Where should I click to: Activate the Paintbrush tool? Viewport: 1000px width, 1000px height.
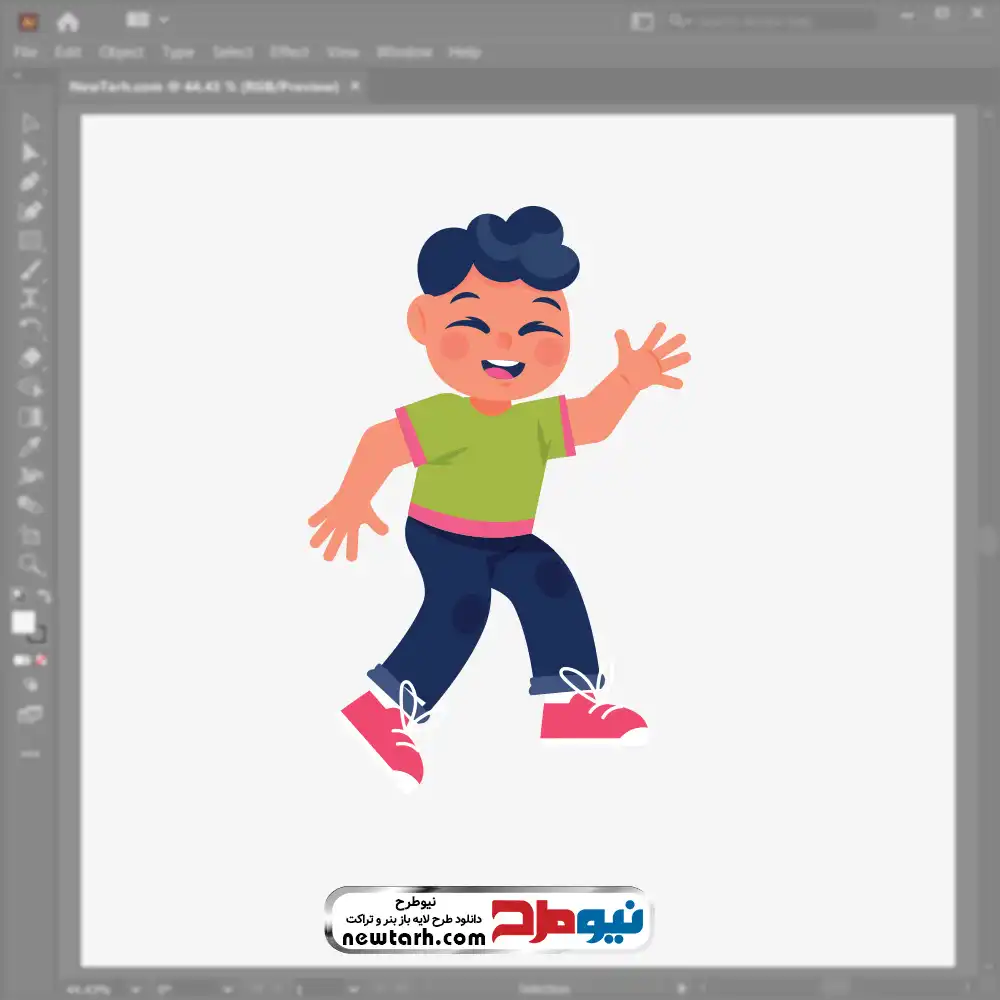30,269
